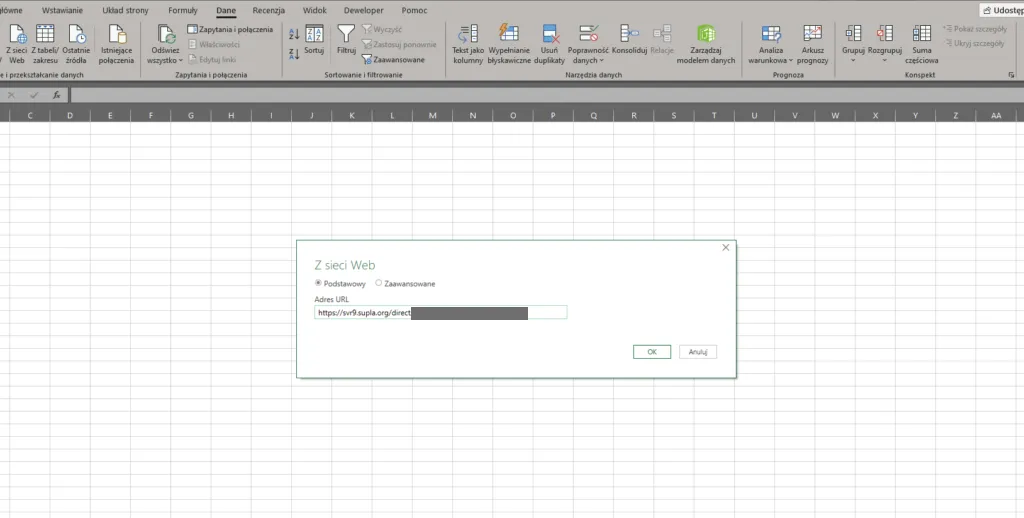Switch to the Widok tab
The image size is (1024, 518).
tap(315, 10)
